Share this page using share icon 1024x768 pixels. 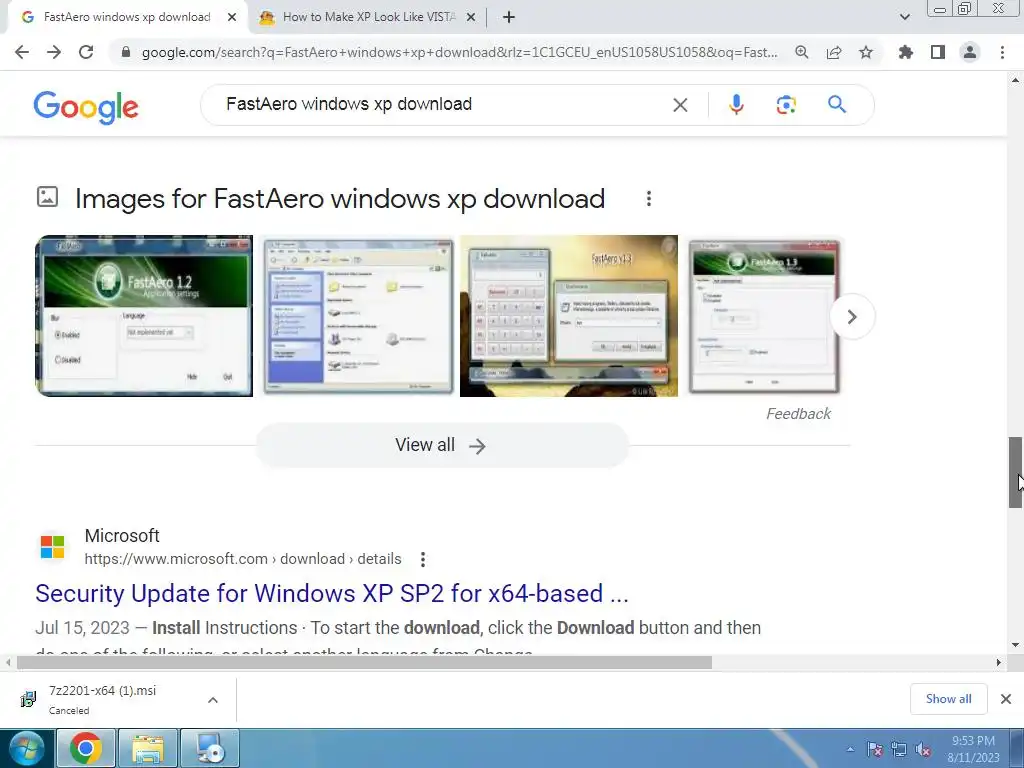click(834, 52)
